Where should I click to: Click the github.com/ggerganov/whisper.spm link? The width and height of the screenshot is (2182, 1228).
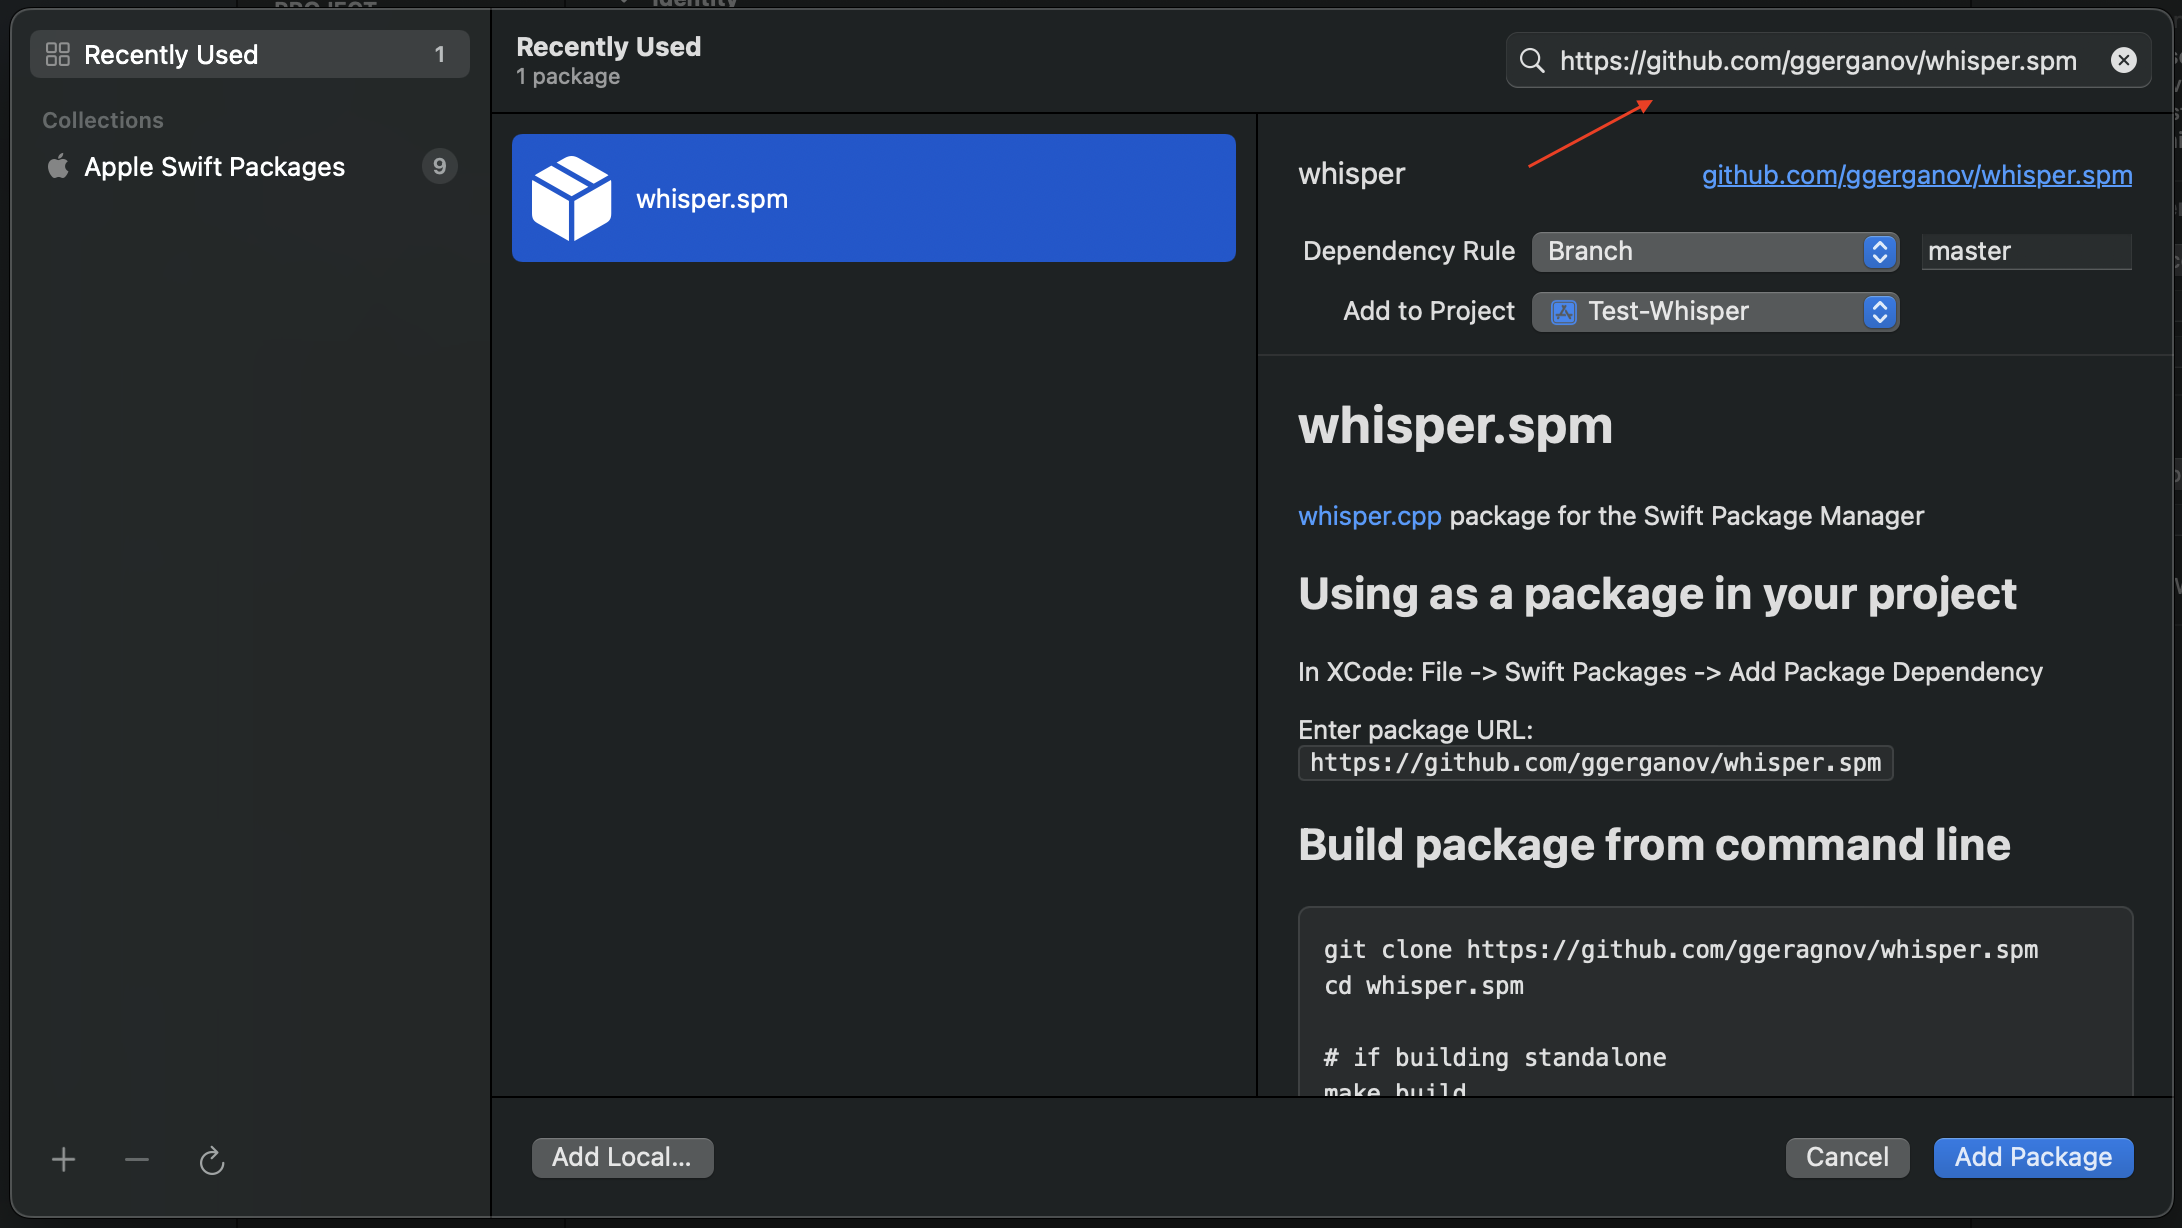pos(1917,174)
